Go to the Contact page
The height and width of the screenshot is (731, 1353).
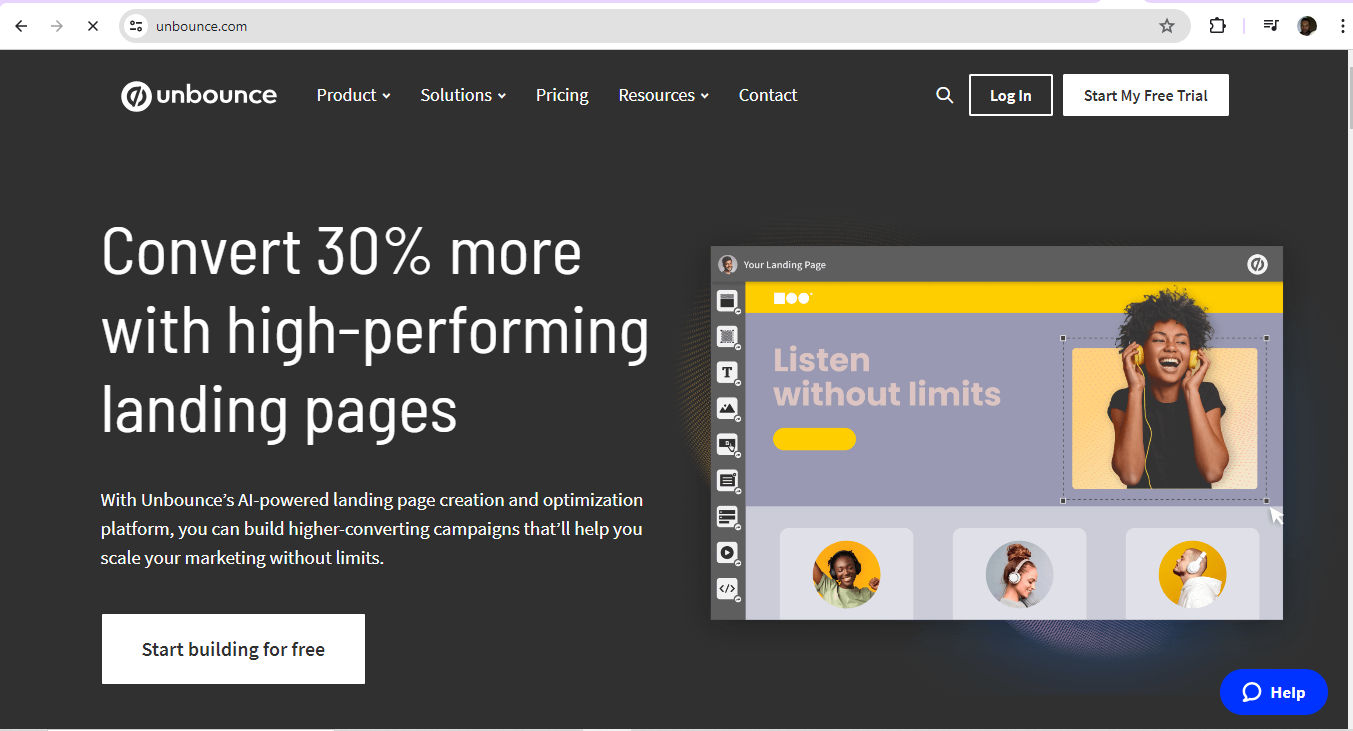pyautogui.click(x=767, y=95)
